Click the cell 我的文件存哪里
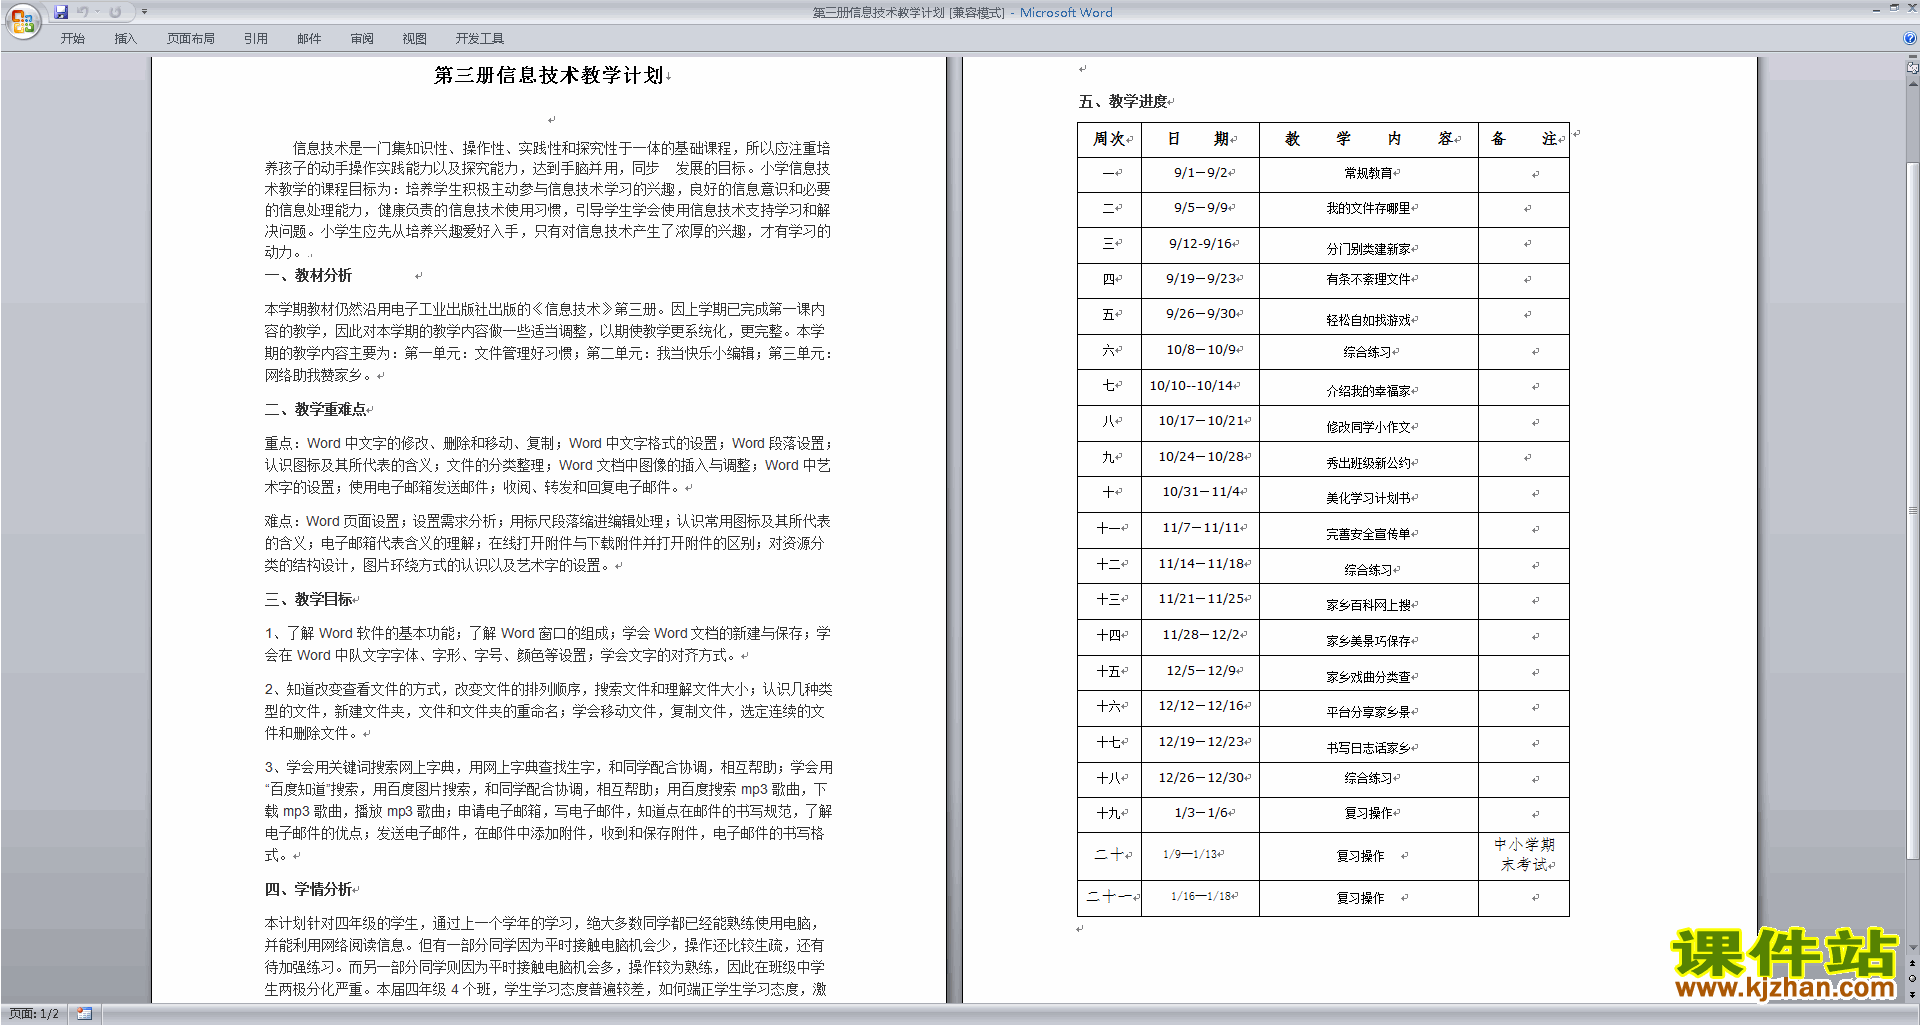 pyautogui.click(x=1368, y=208)
